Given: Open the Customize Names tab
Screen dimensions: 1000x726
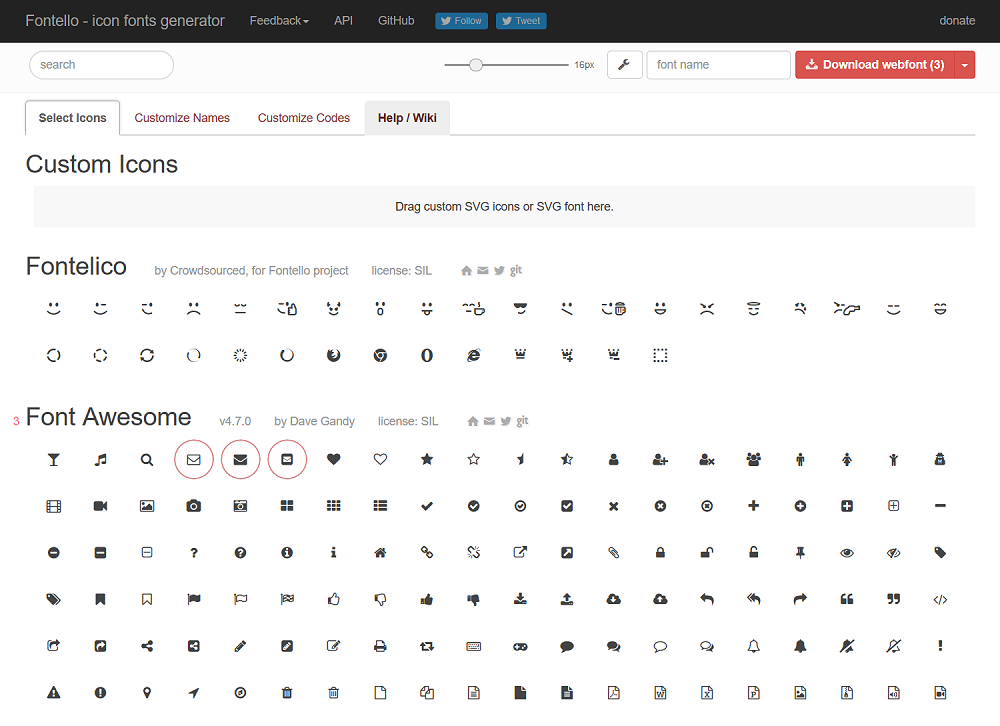Looking at the screenshot, I should (182, 118).
